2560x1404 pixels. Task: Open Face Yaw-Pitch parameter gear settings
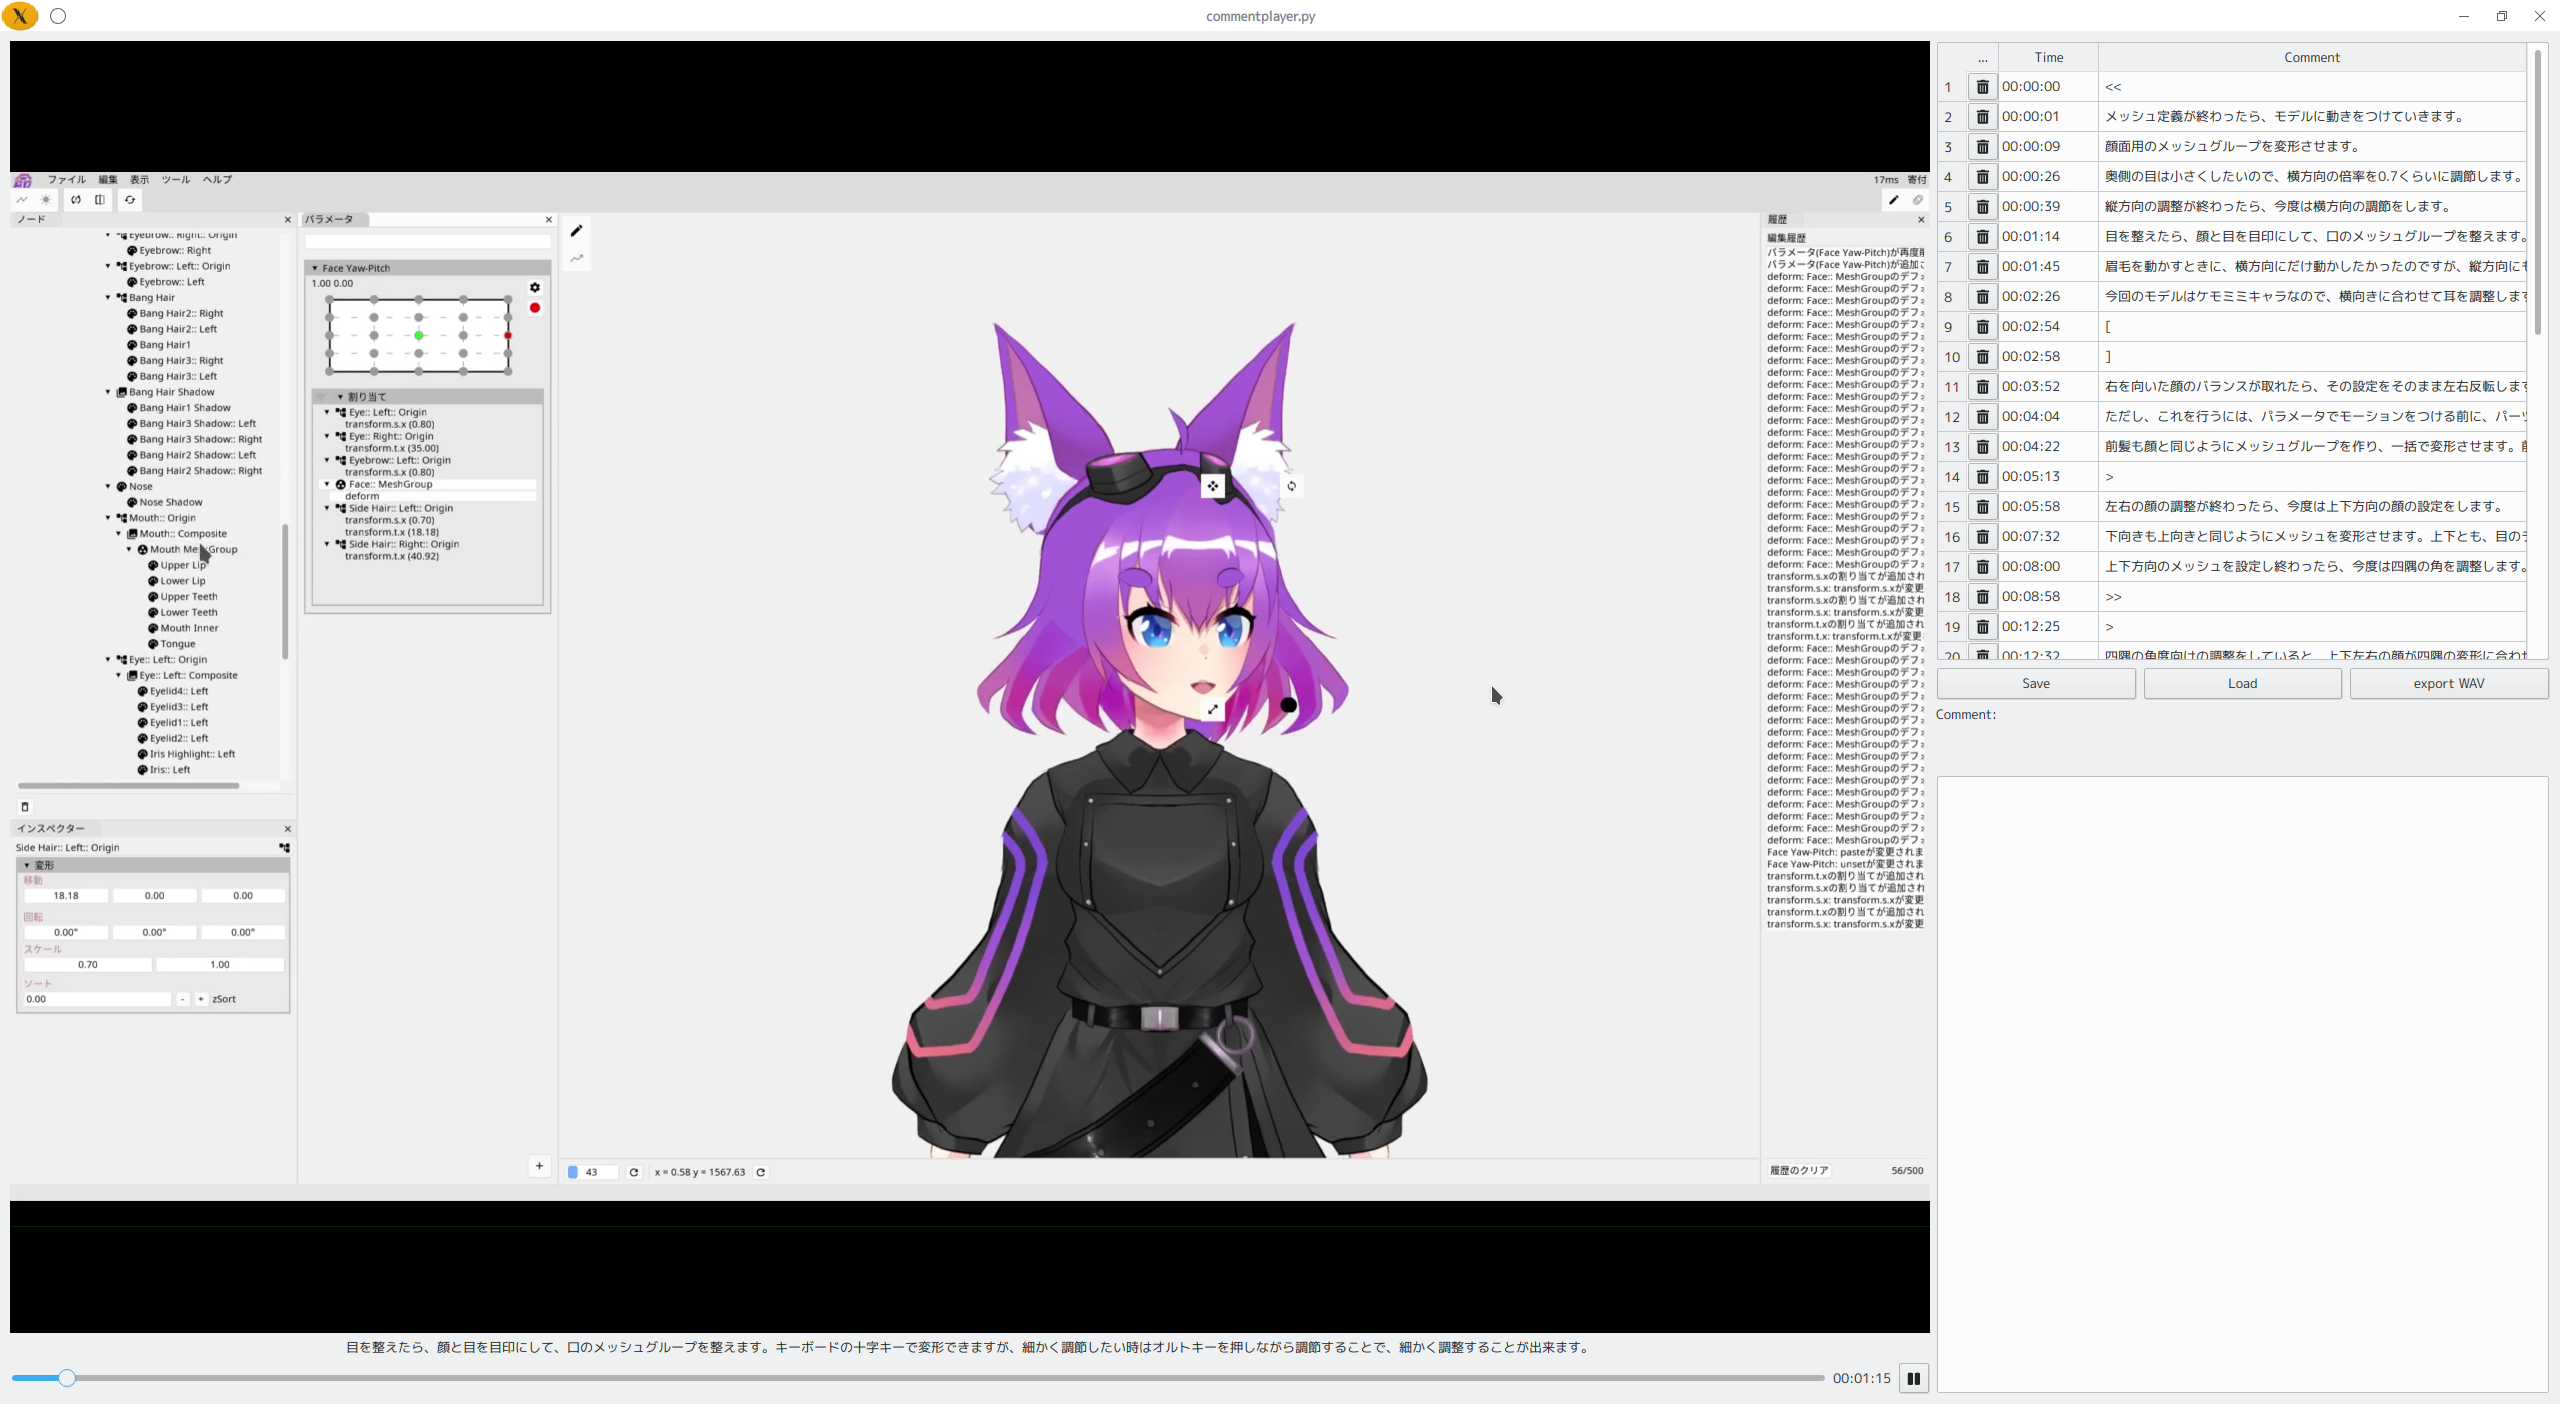tap(535, 287)
